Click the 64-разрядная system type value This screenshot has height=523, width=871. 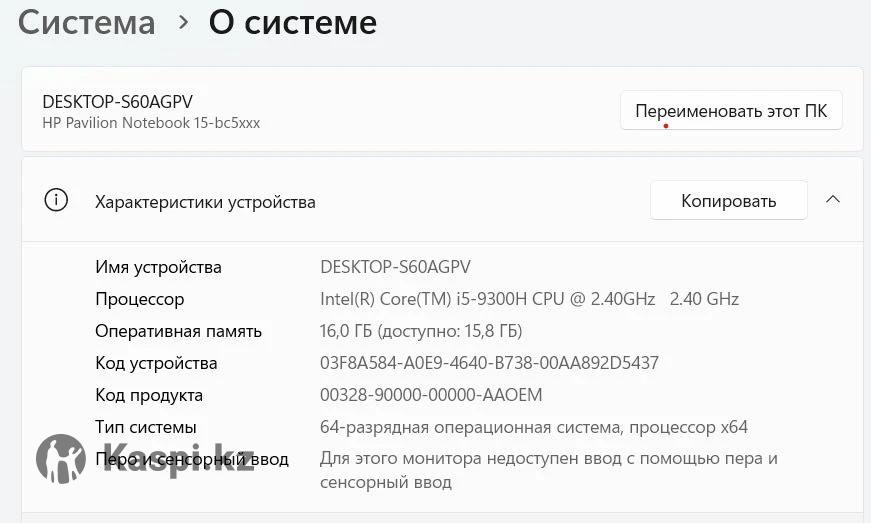533,427
